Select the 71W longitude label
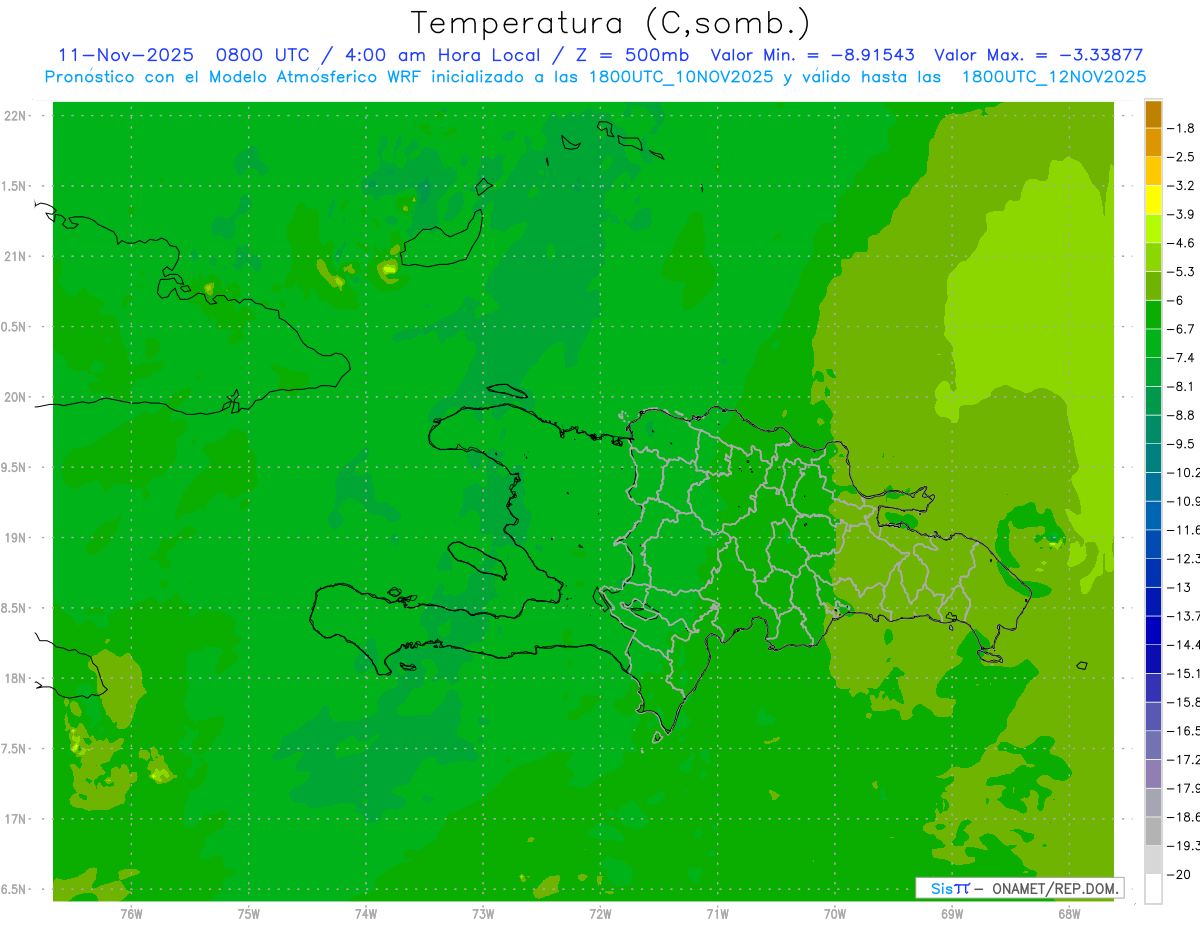Image resolution: width=1200 pixels, height=927 pixels. click(717, 914)
